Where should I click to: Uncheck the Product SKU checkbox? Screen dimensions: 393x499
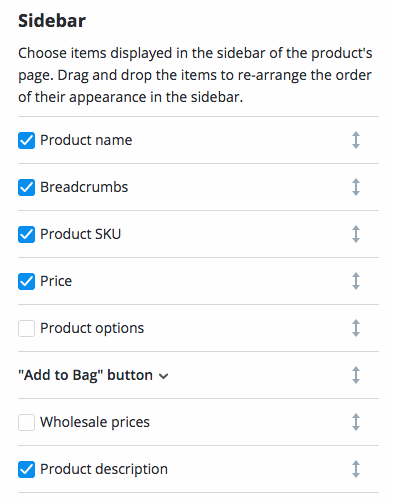tap(26, 234)
